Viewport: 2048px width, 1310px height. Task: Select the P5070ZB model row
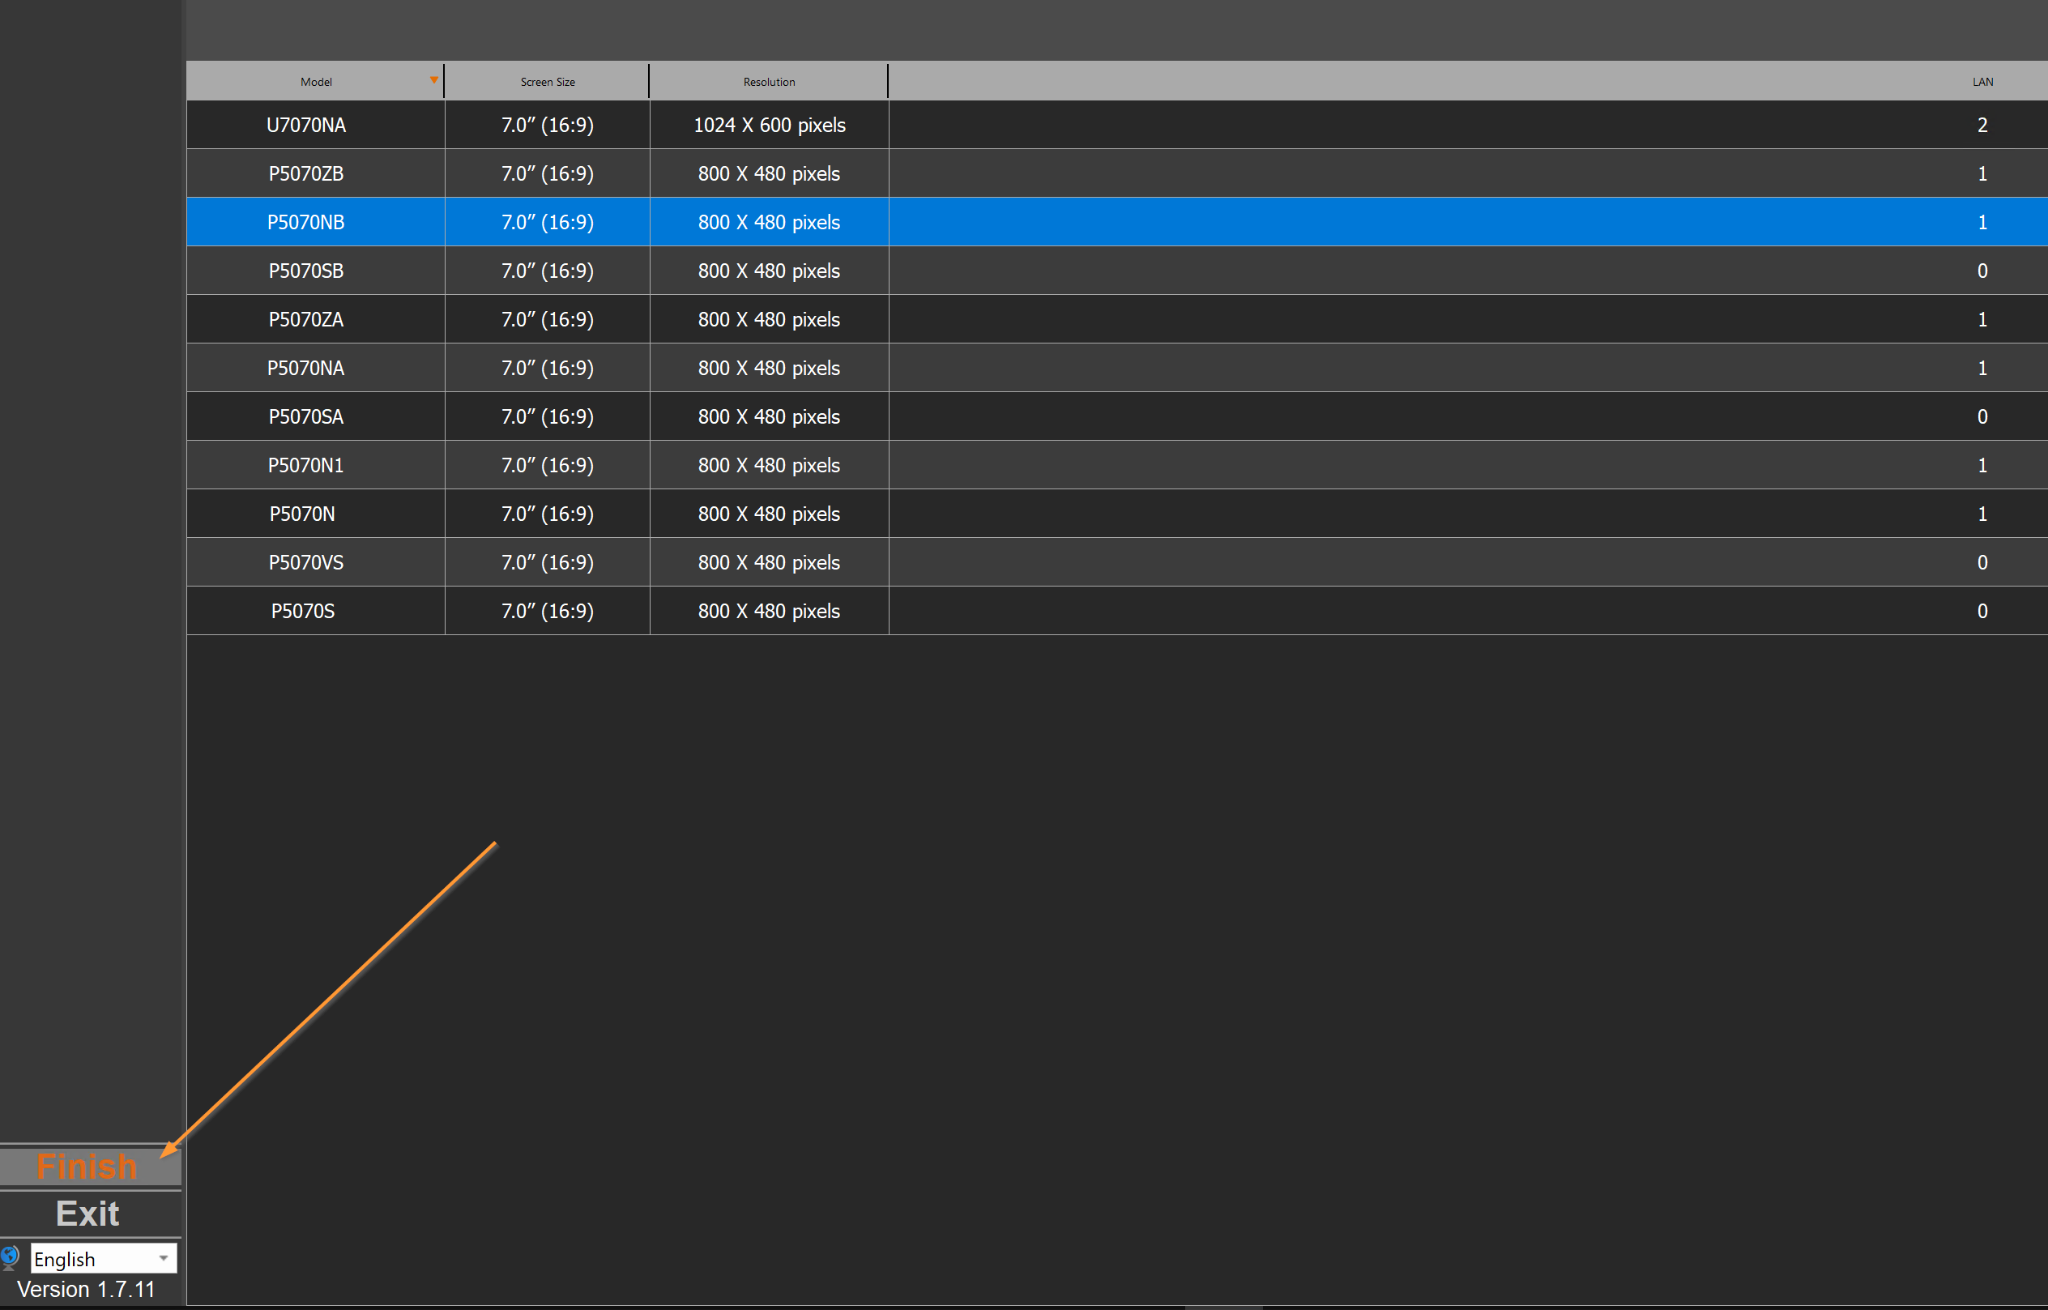tap(306, 174)
